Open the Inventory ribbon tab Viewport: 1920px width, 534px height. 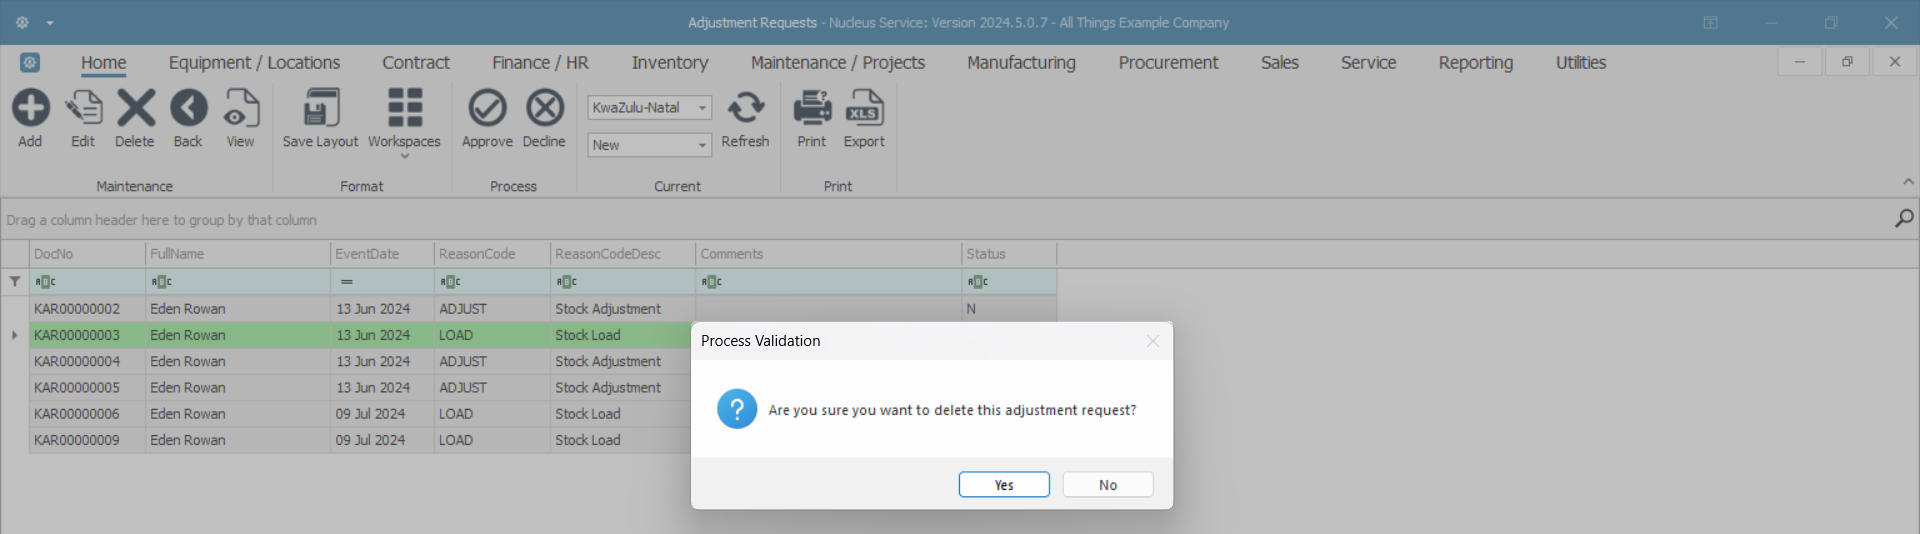click(x=669, y=63)
